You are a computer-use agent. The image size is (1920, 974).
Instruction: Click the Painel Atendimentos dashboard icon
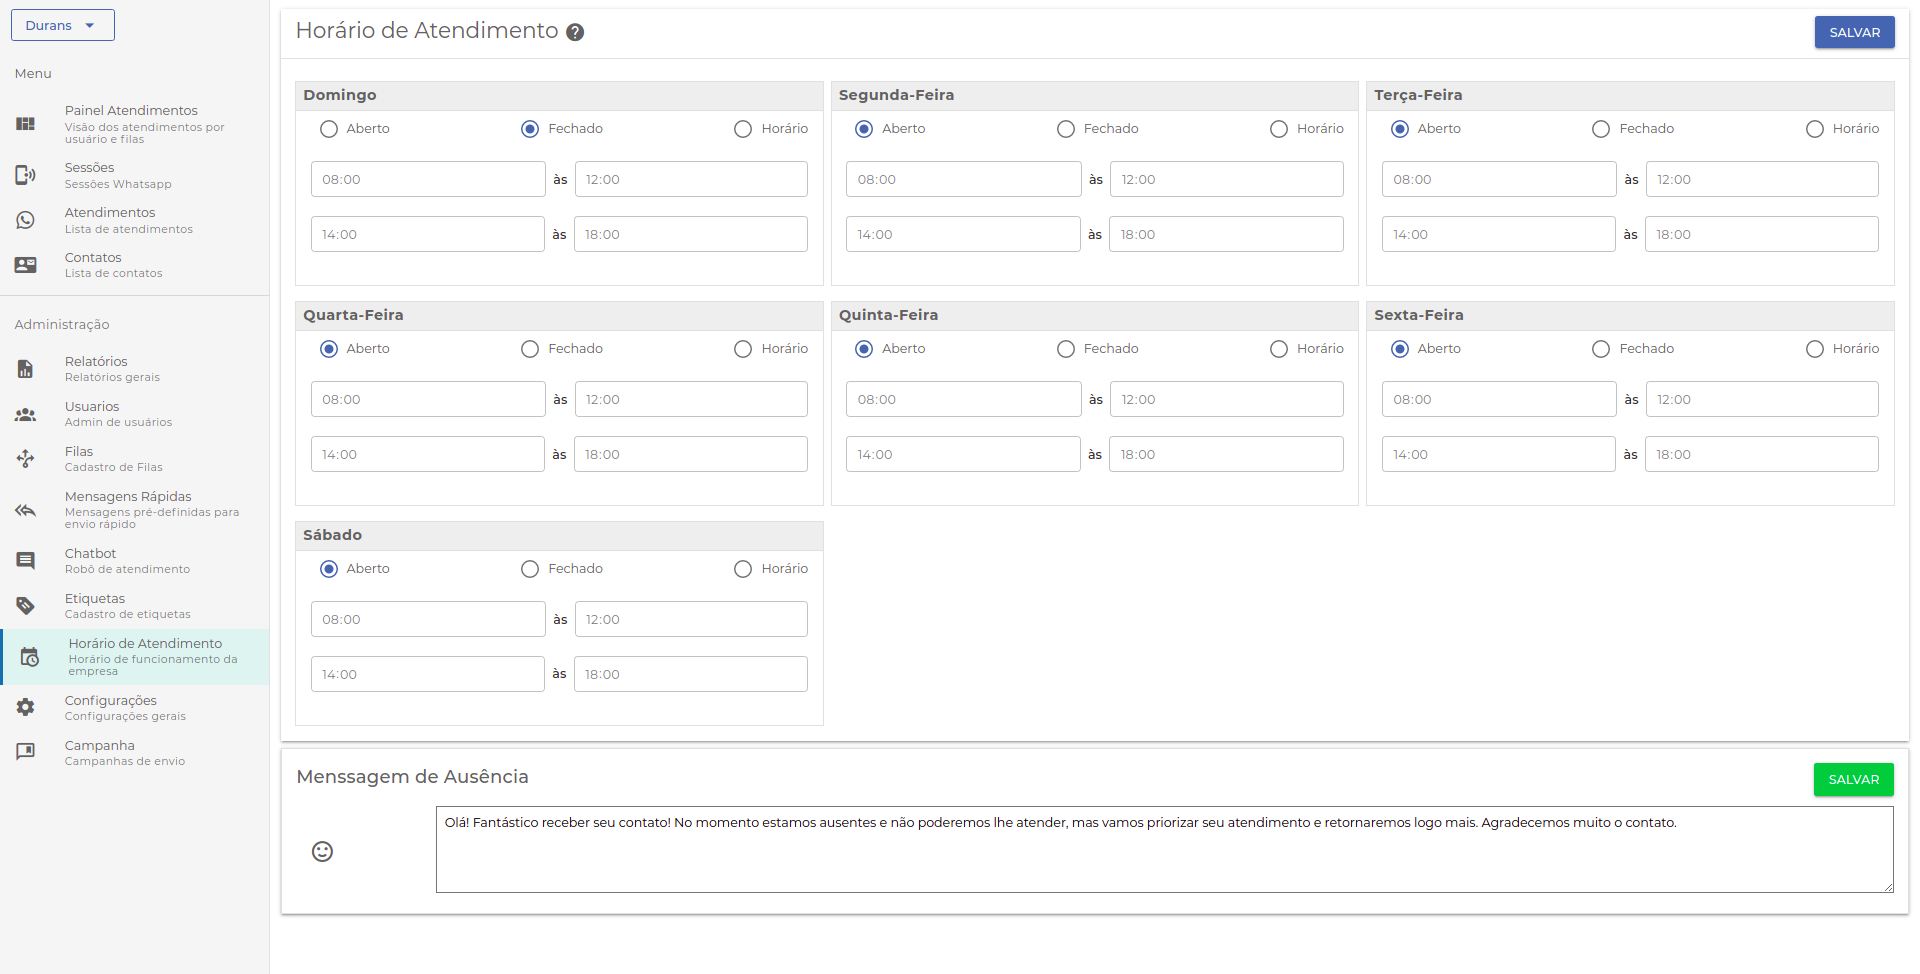pyautogui.click(x=26, y=124)
